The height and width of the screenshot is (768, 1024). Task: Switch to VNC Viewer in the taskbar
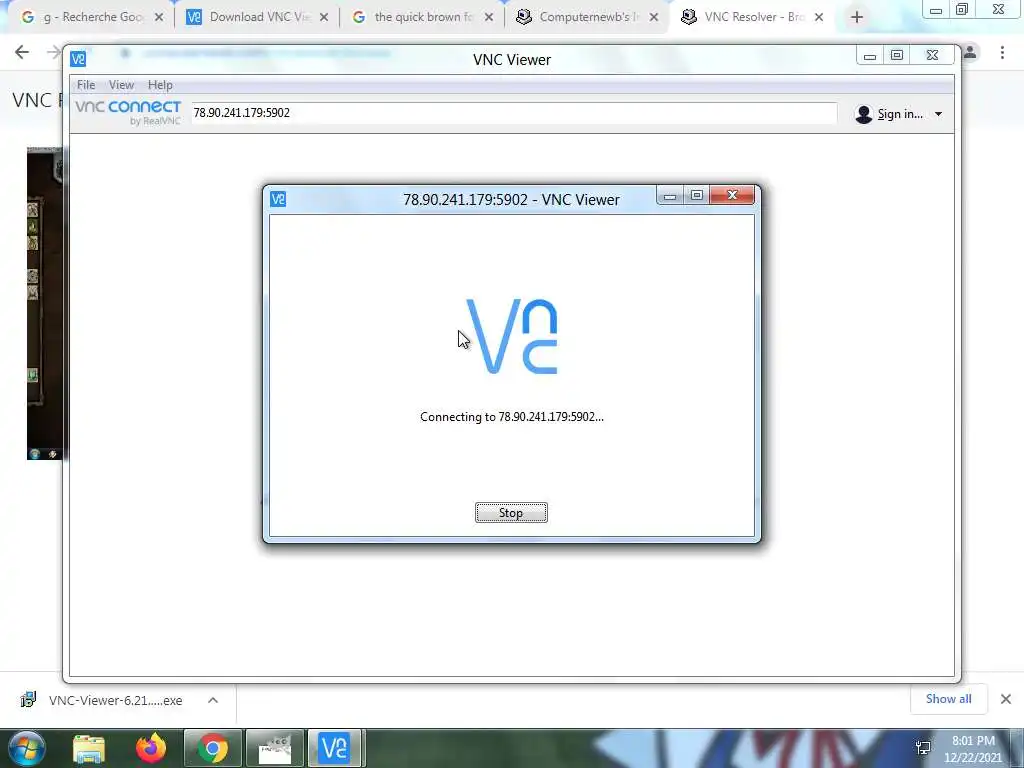tap(335, 748)
